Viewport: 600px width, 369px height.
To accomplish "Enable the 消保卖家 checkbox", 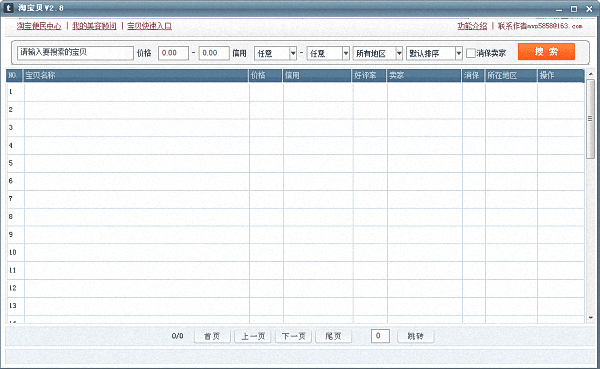I will tap(471, 53).
